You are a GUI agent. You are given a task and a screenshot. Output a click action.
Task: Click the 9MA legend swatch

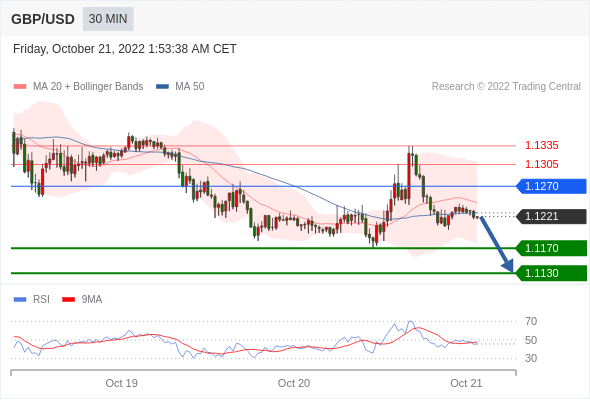point(68,300)
